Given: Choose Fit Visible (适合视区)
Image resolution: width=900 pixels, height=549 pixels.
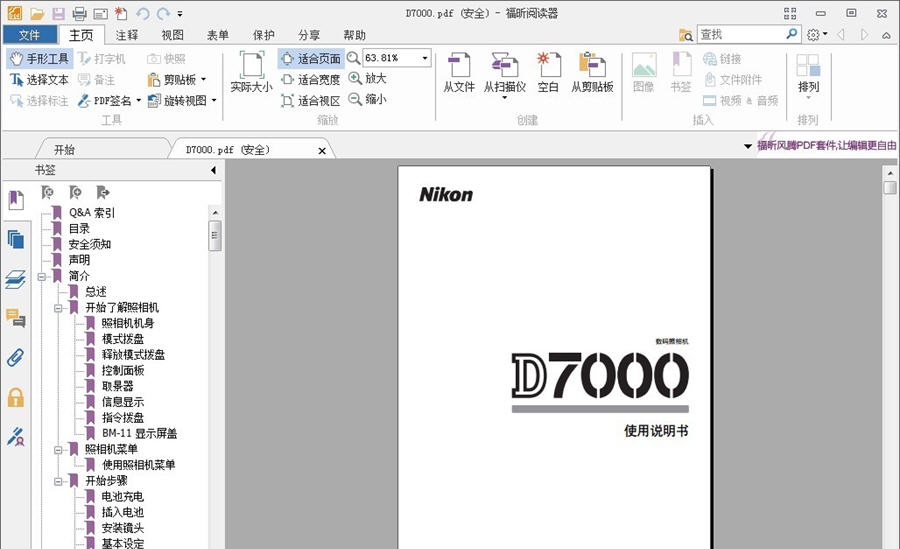Looking at the screenshot, I should (311, 100).
